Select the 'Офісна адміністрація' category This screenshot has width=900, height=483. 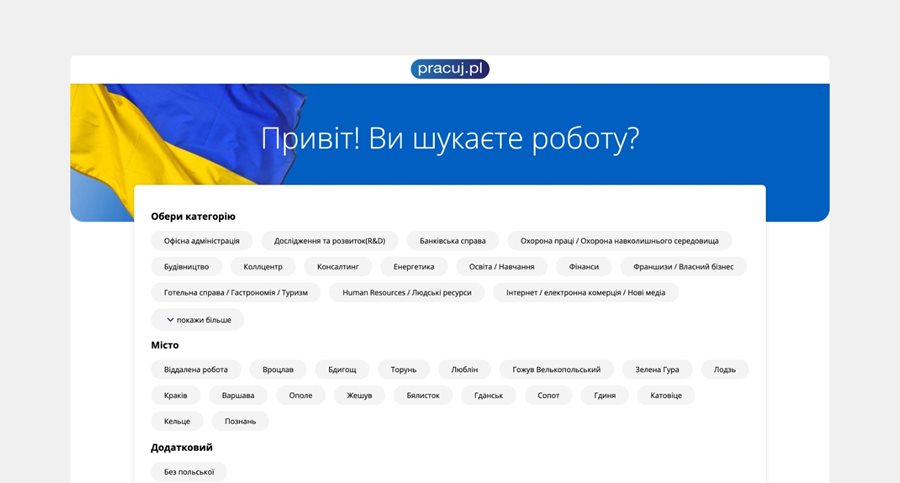[202, 241]
